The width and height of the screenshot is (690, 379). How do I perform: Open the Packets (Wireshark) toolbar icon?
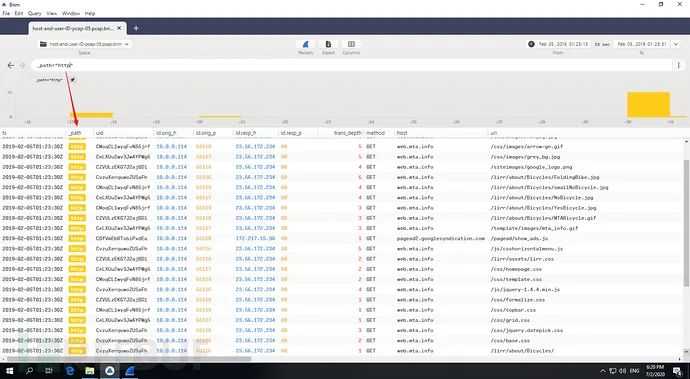(x=305, y=44)
